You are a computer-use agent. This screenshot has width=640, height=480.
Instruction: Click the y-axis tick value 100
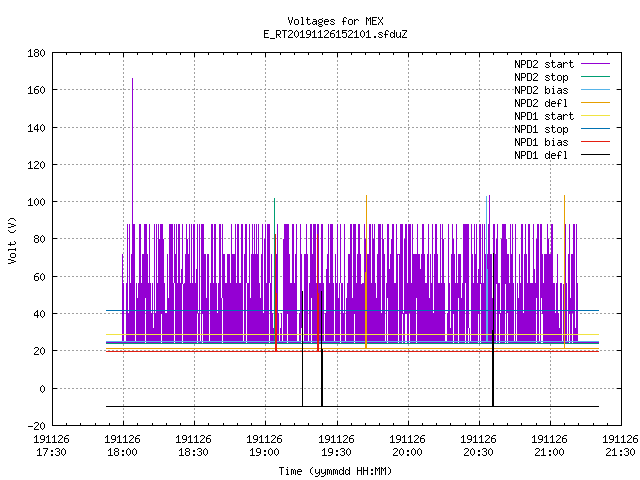36,202
